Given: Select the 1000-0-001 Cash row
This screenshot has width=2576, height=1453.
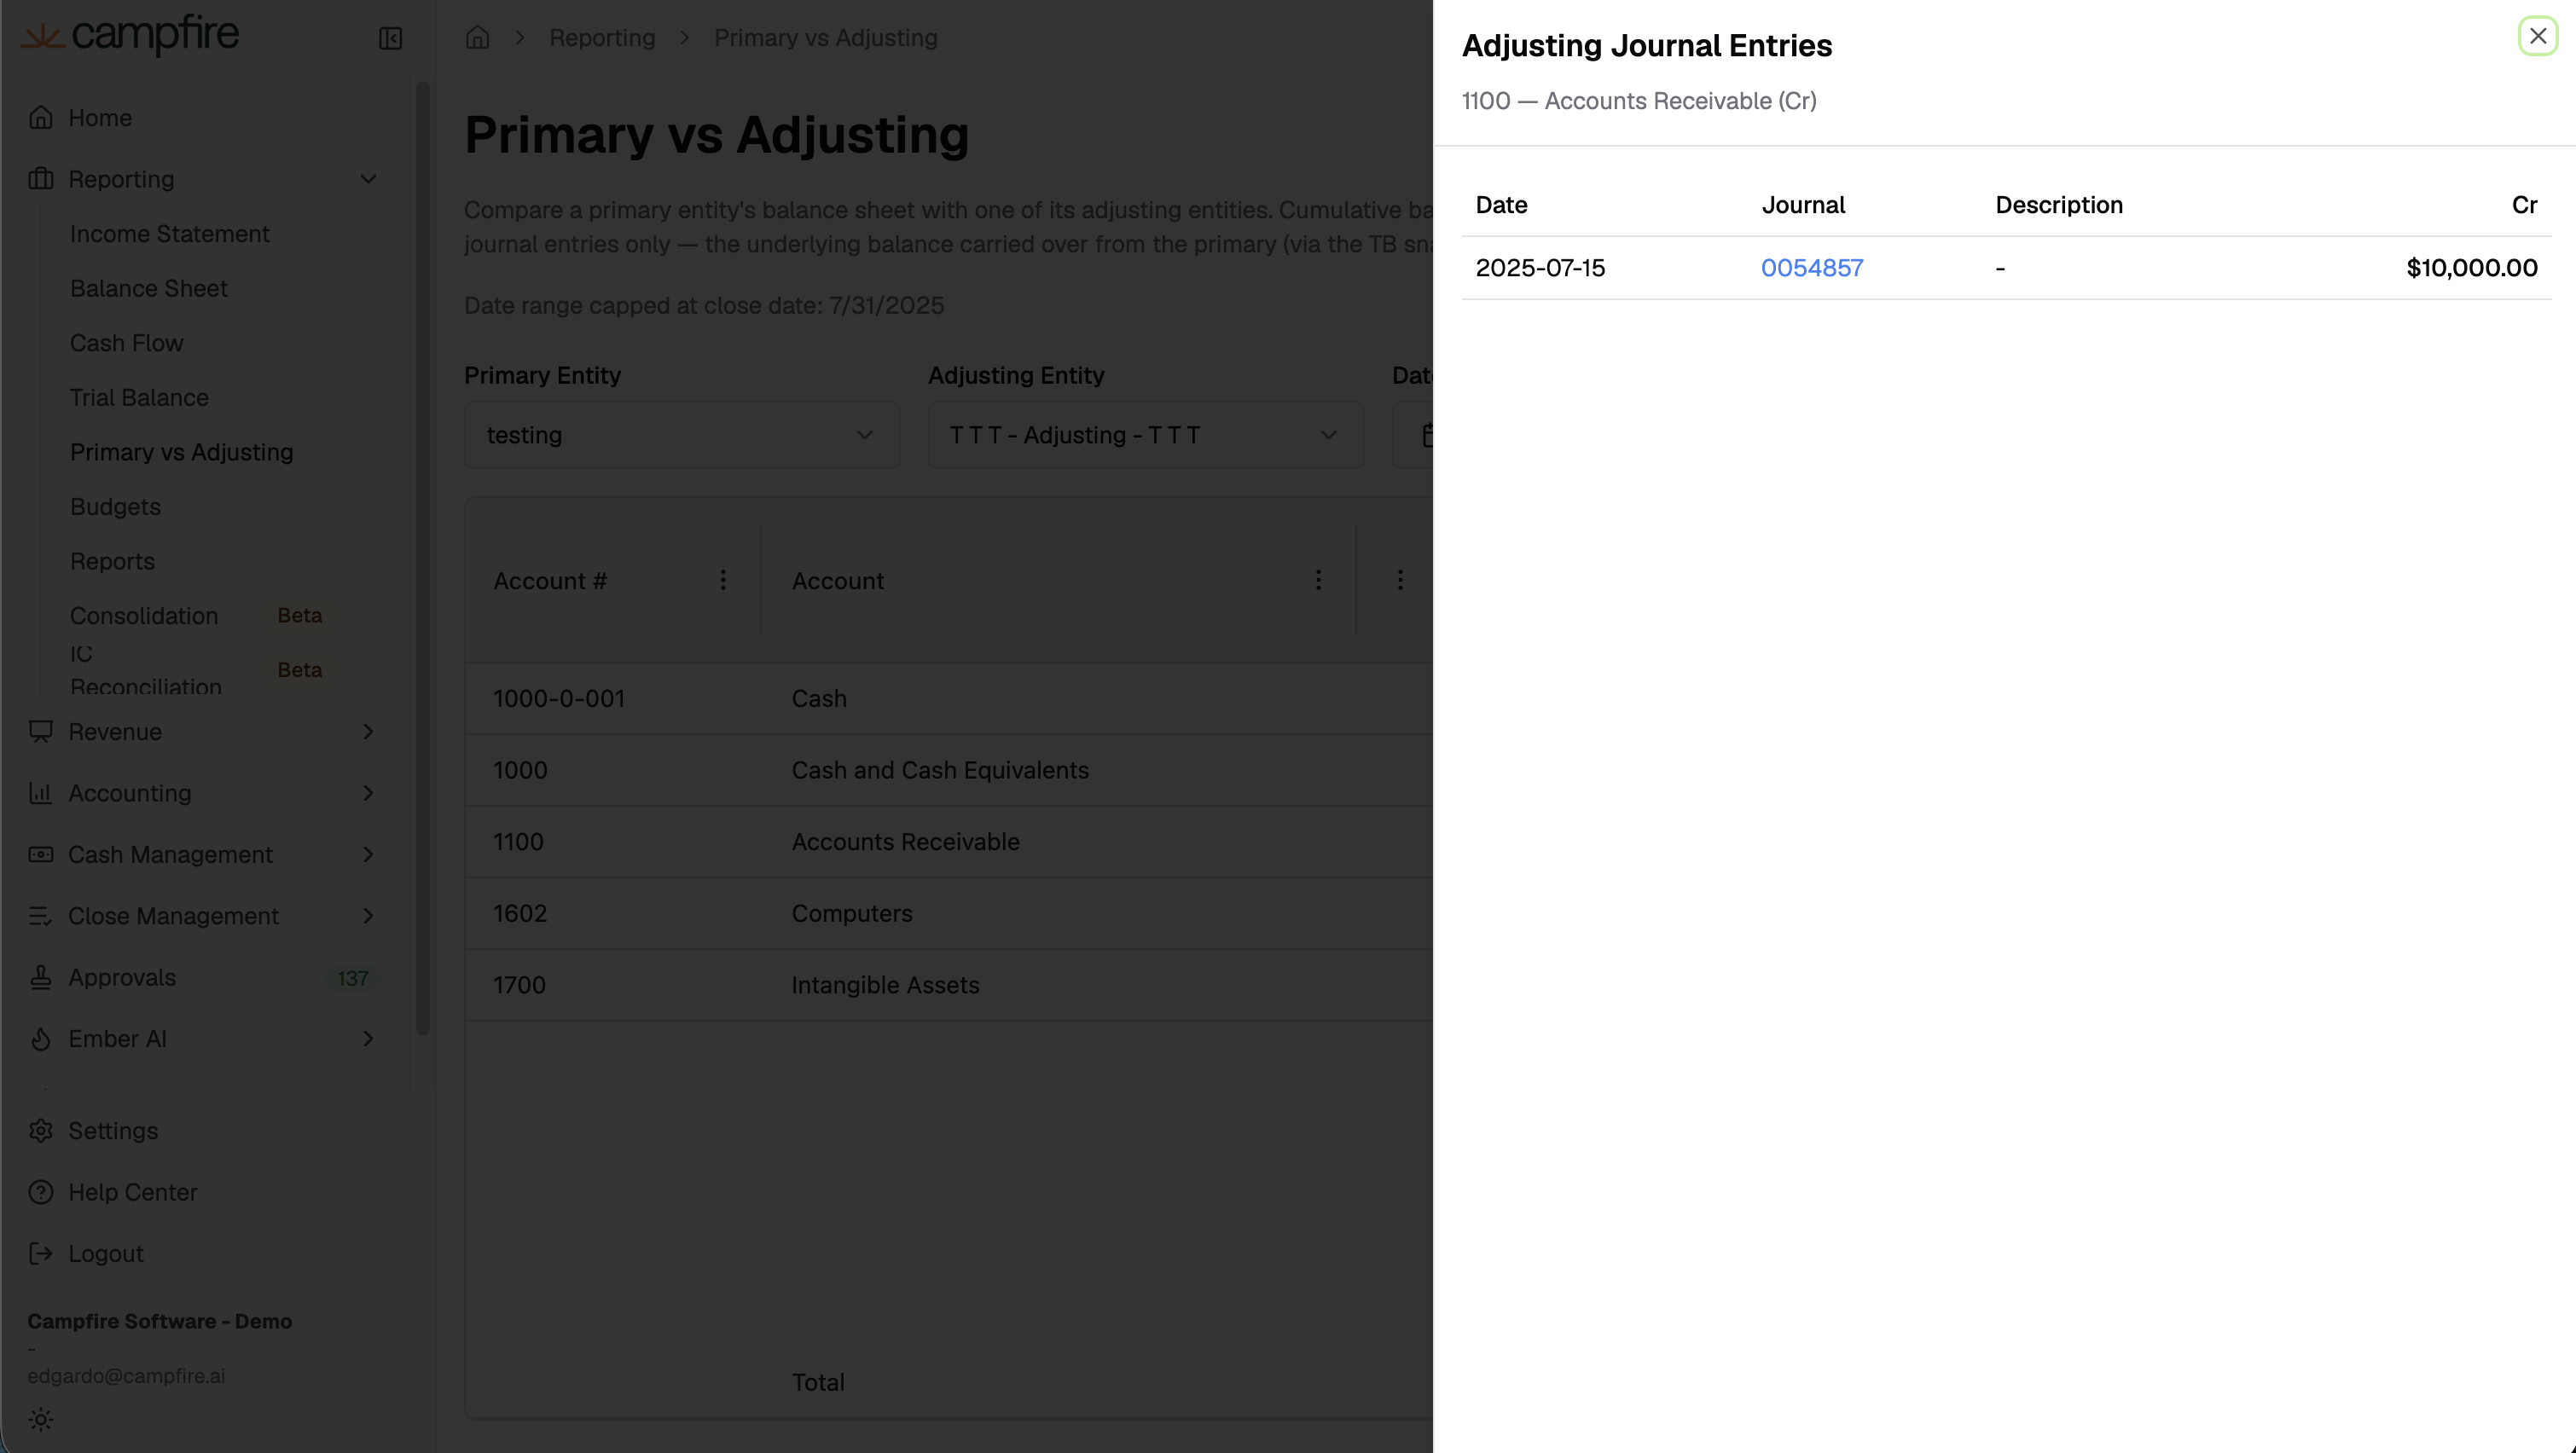Looking at the screenshot, I should tap(949, 698).
